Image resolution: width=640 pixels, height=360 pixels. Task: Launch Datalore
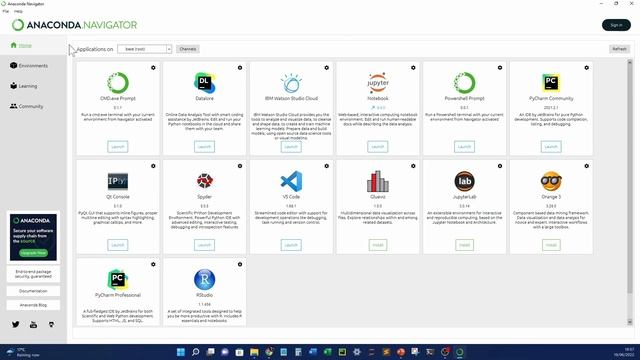(204, 147)
